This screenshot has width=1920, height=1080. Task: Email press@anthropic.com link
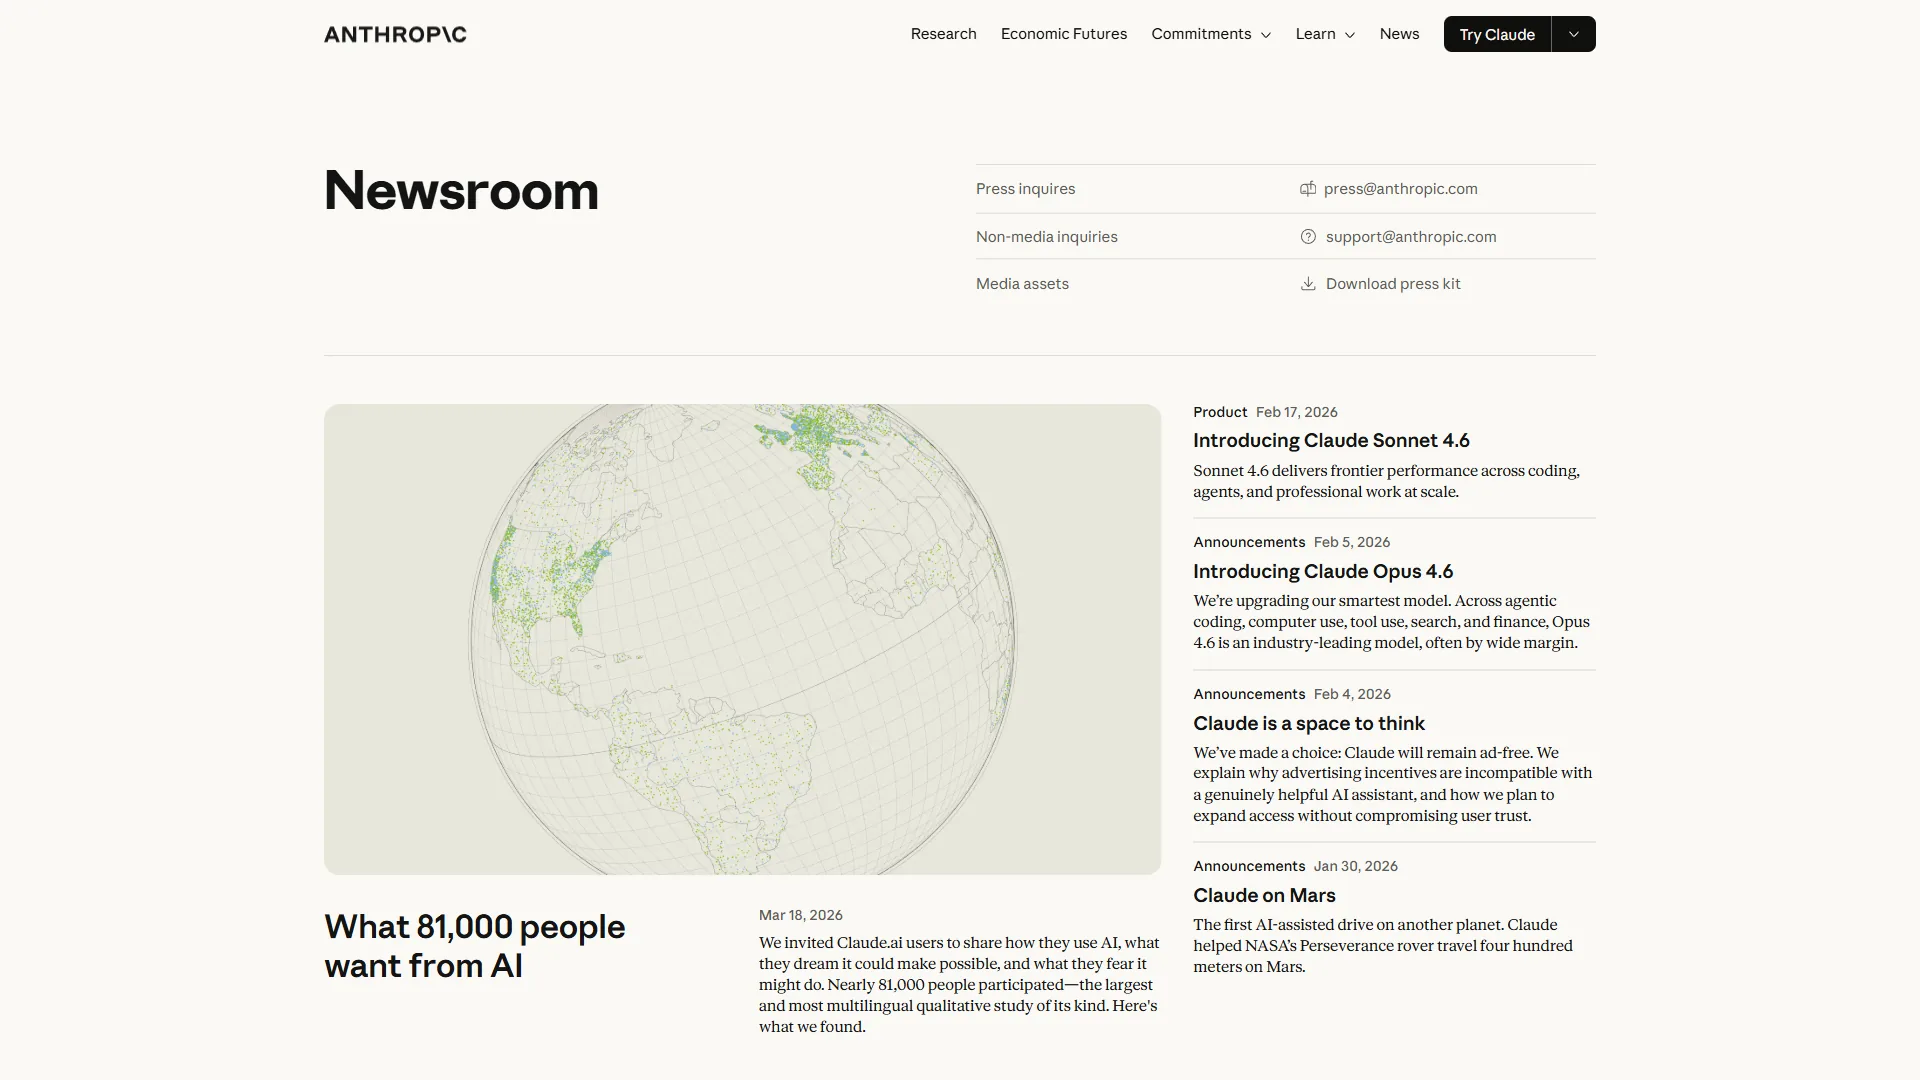tap(1400, 189)
